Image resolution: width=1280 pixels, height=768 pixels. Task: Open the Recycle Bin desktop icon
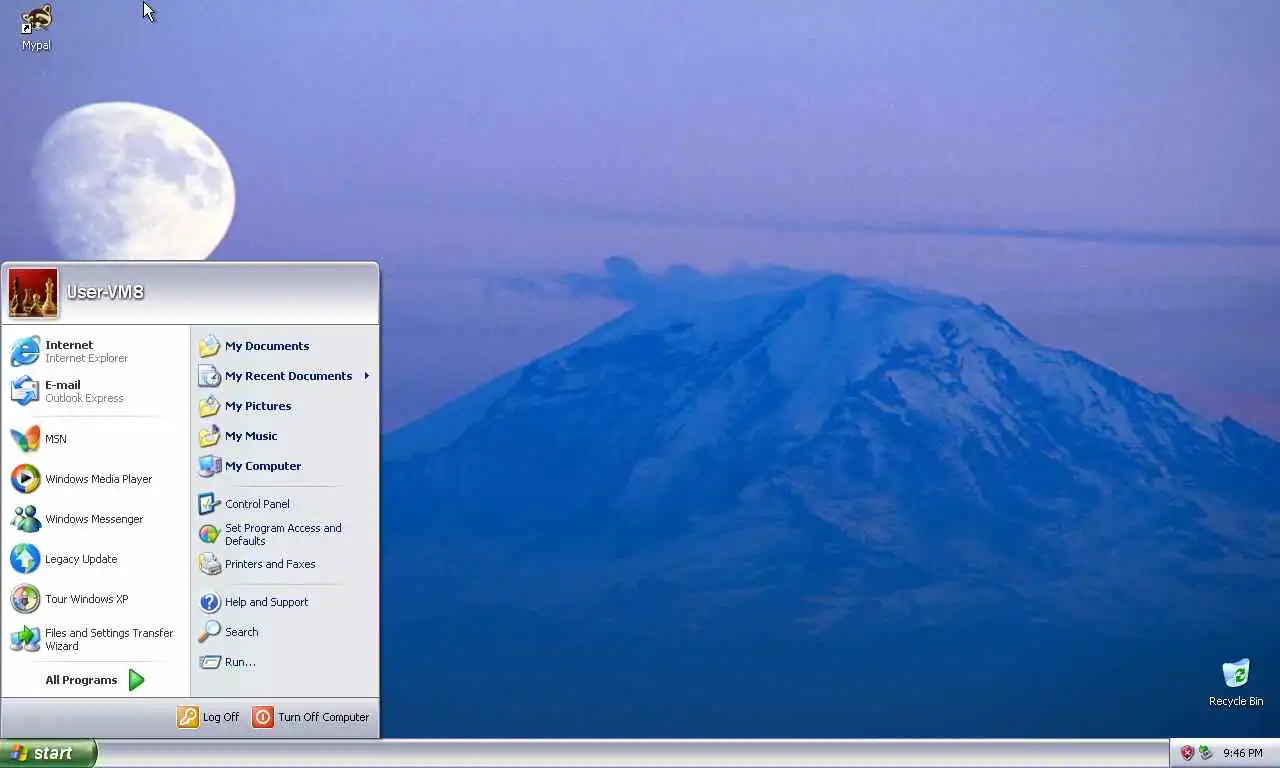click(1236, 673)
